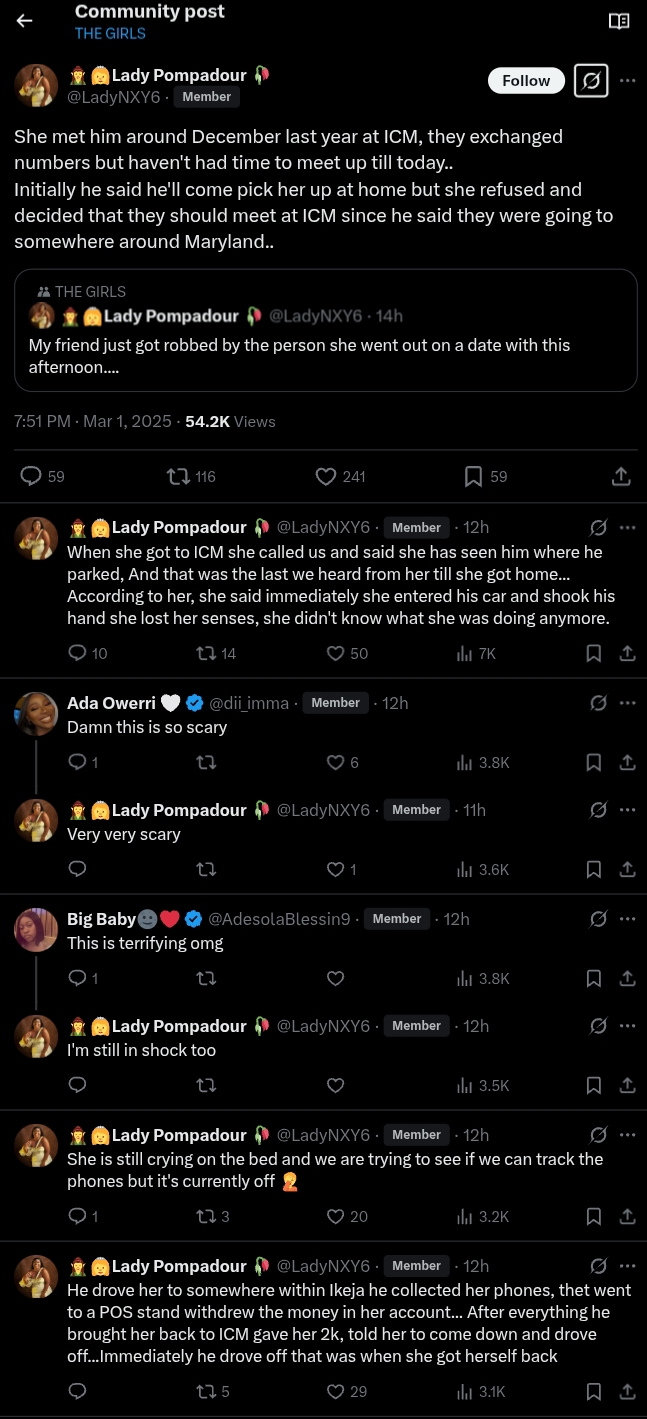This screenshot has width=647, height=1419.
Task: Open reader view book icon
Action: coord(619,21)
